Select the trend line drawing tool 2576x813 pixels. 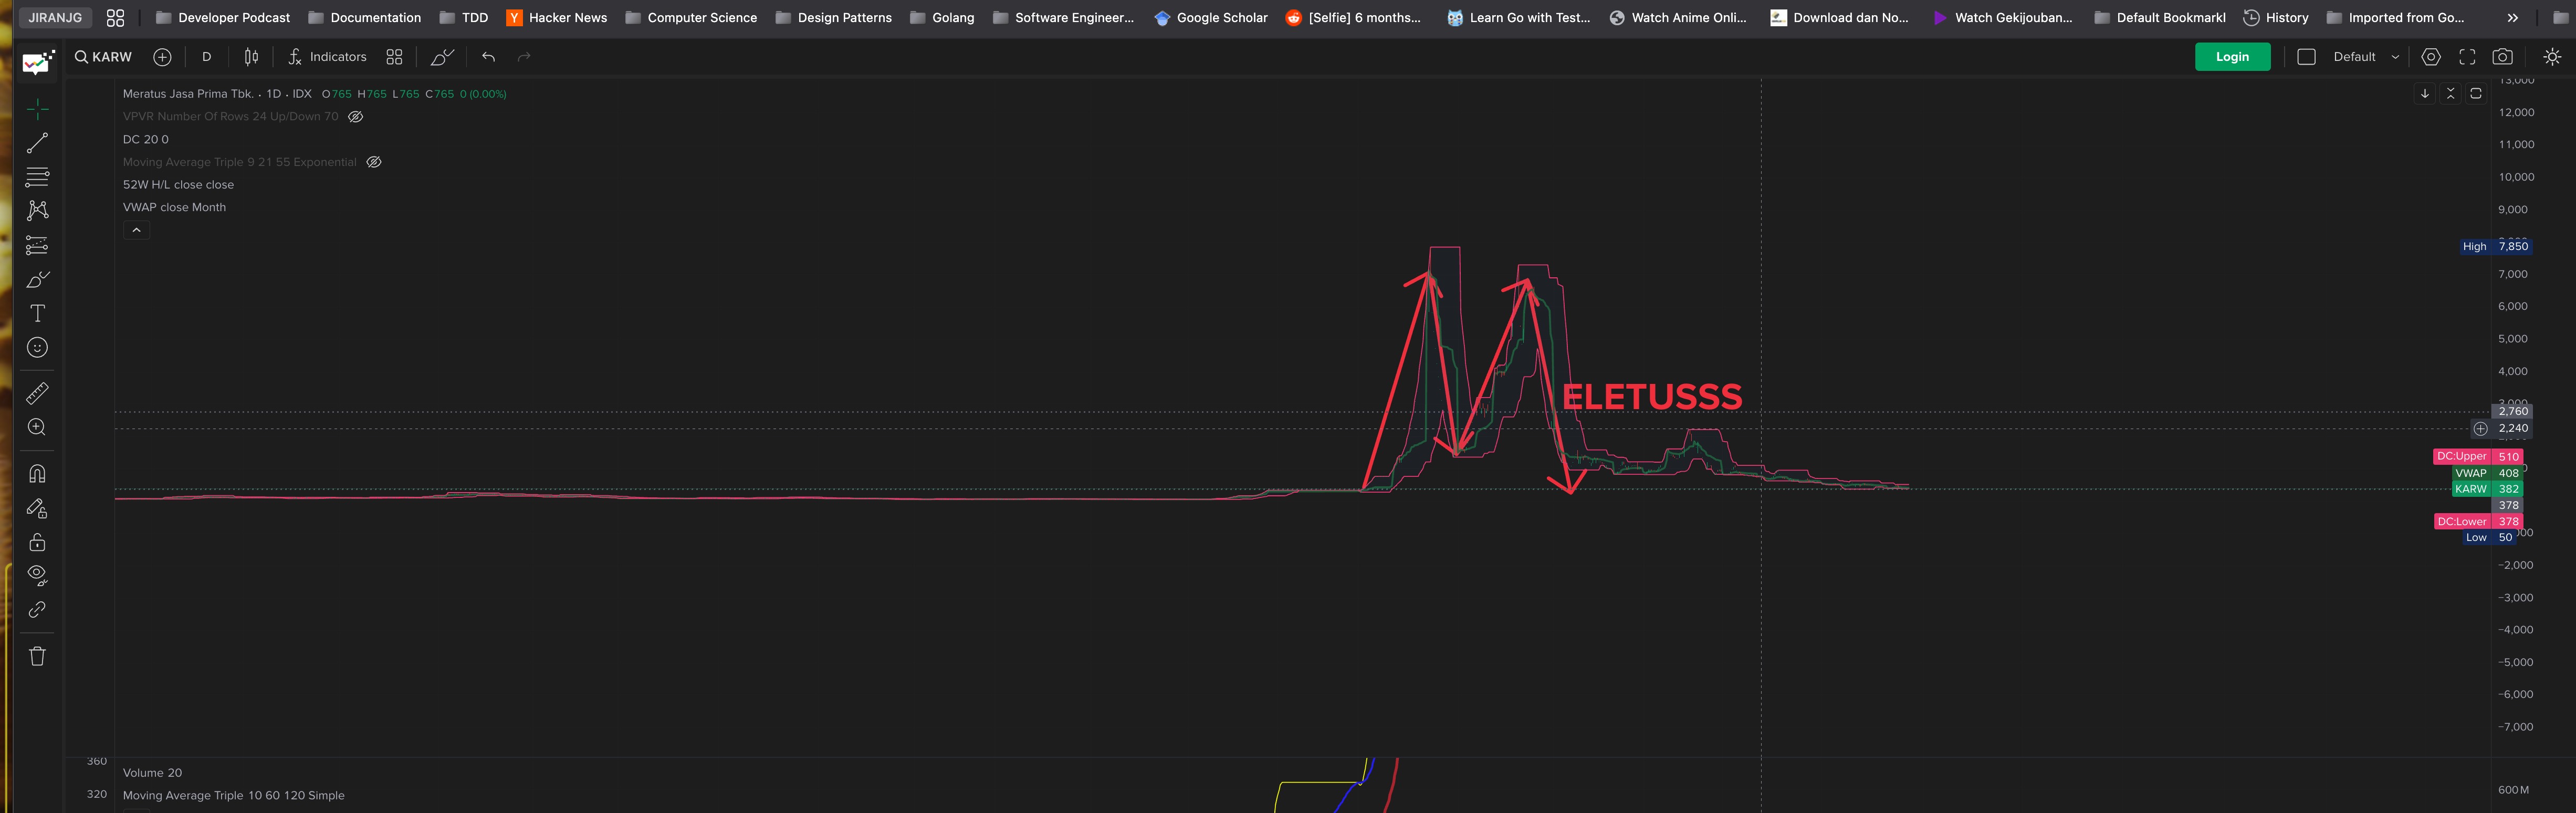(37, 143)
